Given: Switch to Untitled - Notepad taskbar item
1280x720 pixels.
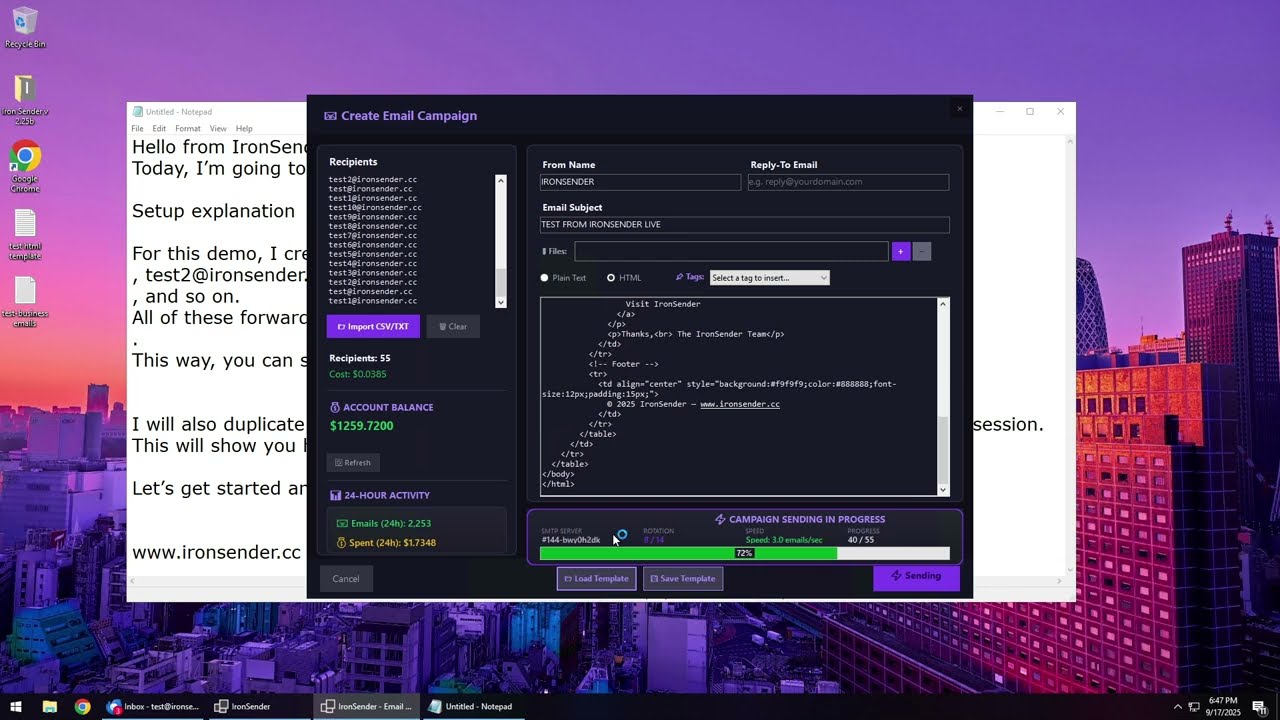Looking at the screenshot, I should pos(472,706).
